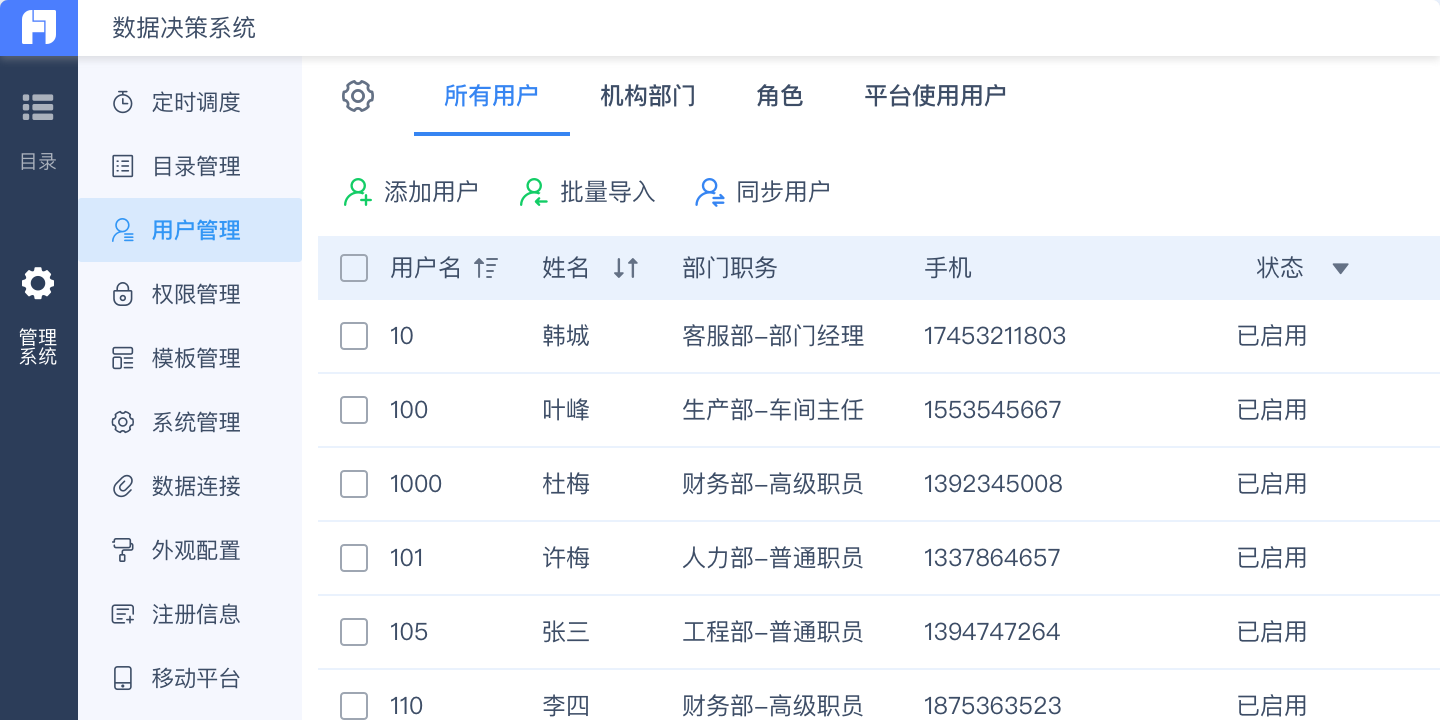
Task: Switch to the 机构部门 tab
Action: coord(647,96)
